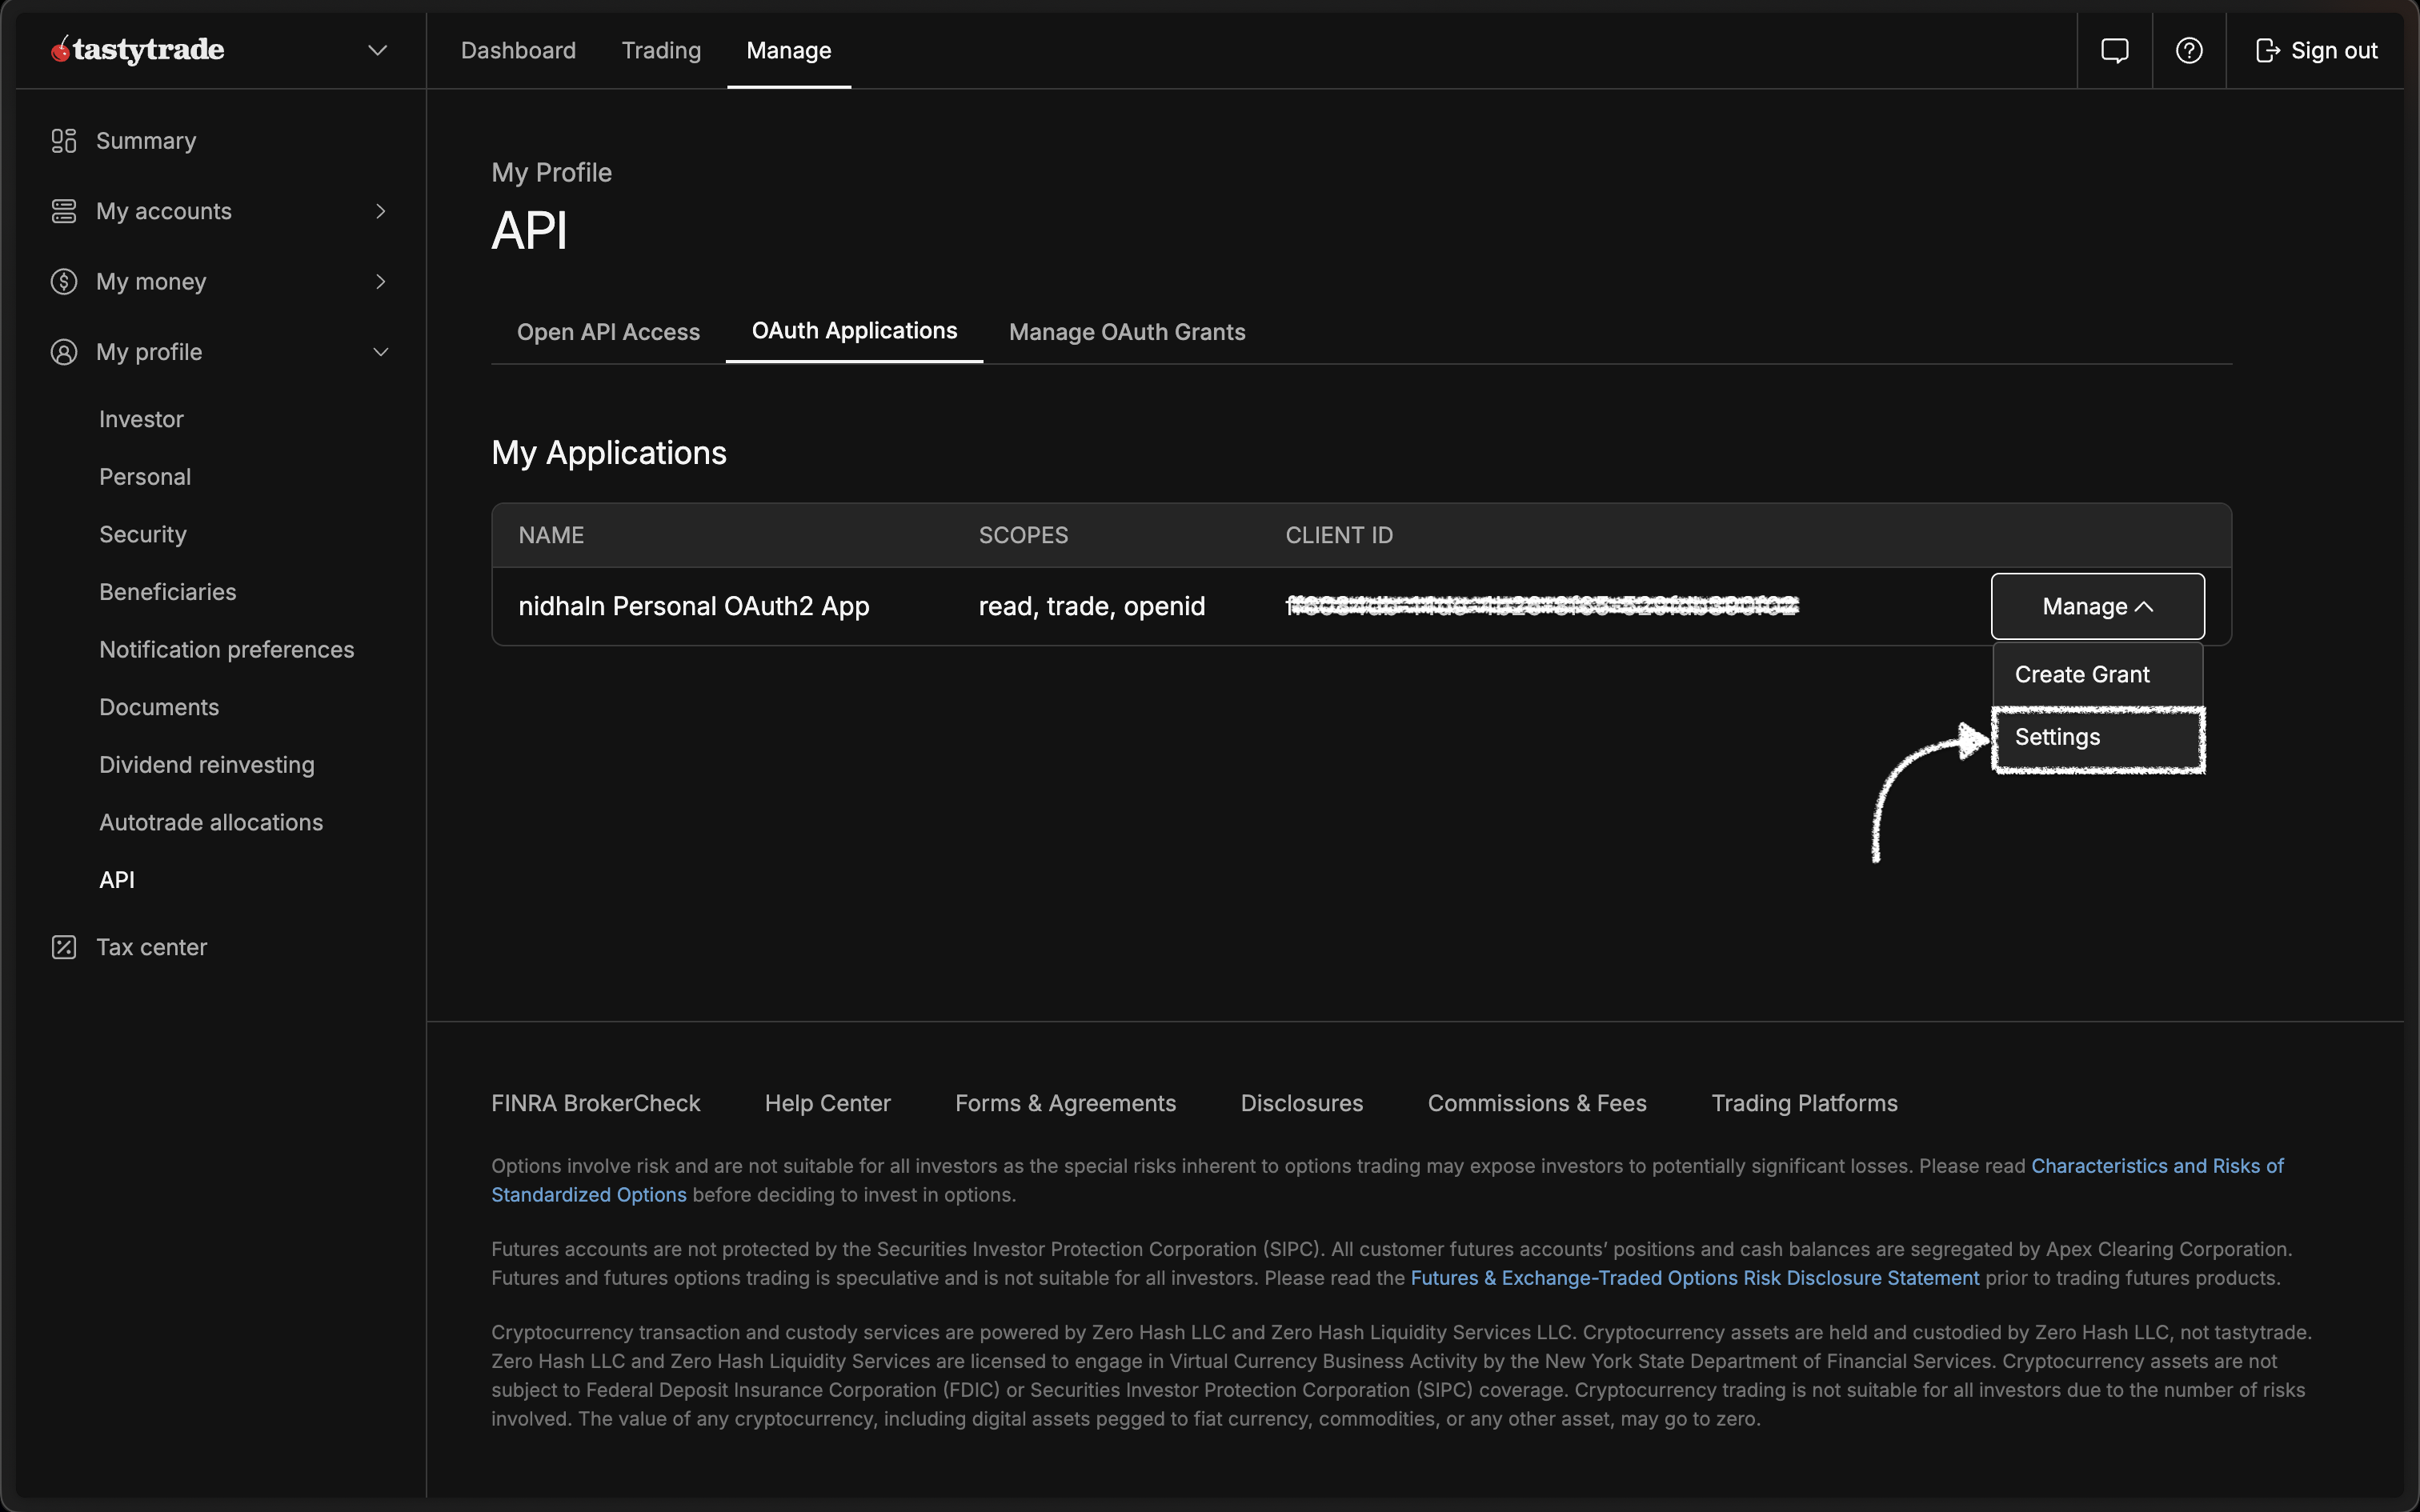Expand the My money section chevron
The height and width of the screenshot is (1512, 2420).
coord(380,281)
